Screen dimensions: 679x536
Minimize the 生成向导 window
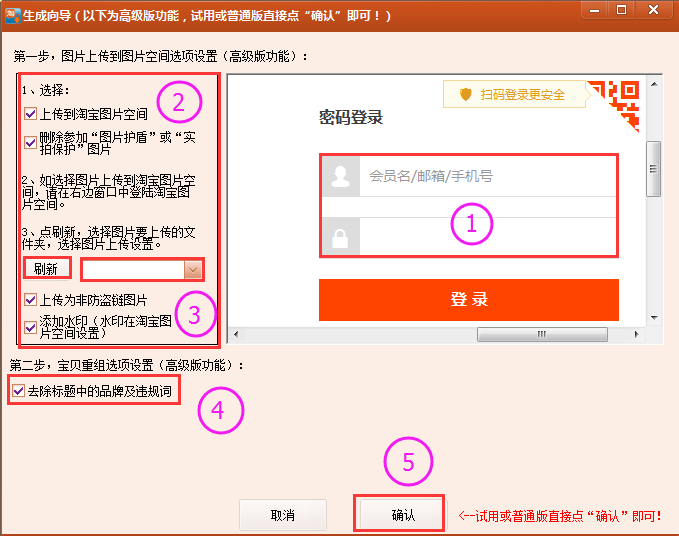point(595,10)
